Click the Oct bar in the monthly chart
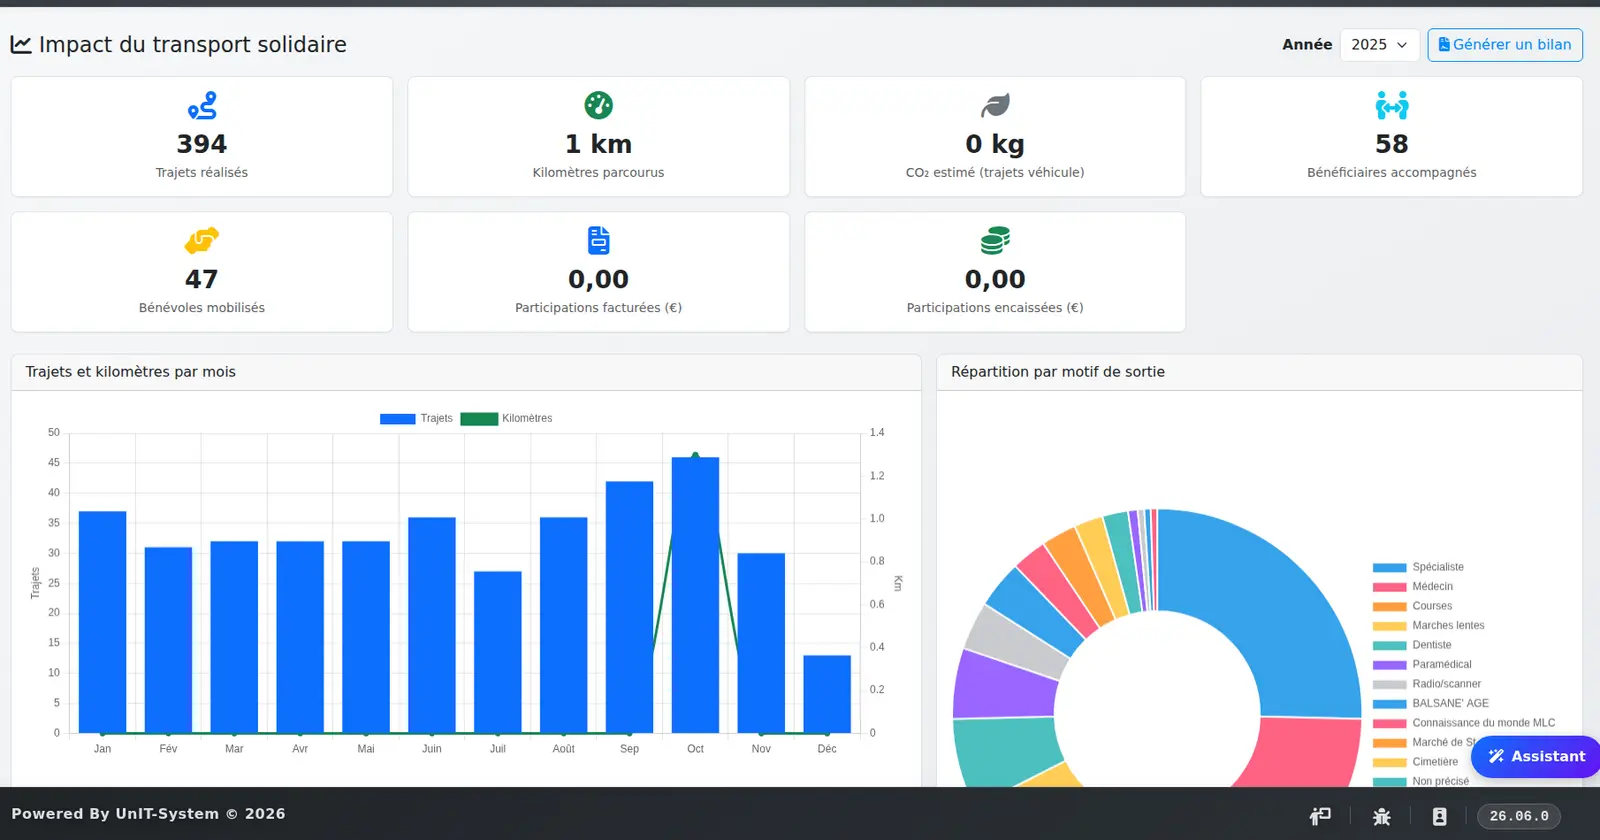Viewport: 1600px width, 840px height. click(x=695, y=595)
